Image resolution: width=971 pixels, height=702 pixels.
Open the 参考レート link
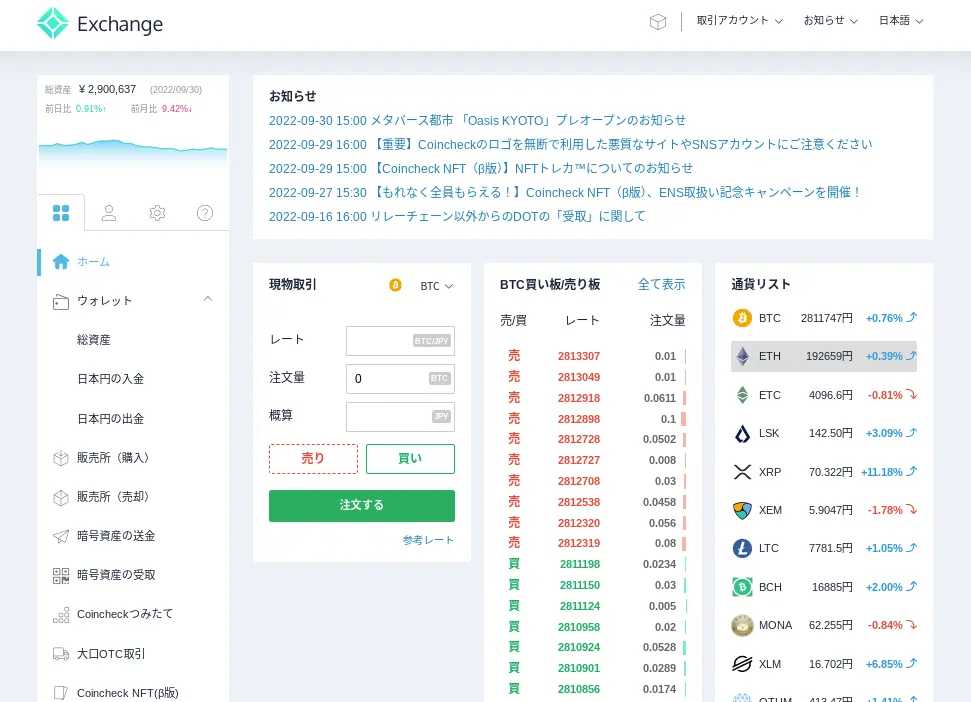(x=428, y=540)
